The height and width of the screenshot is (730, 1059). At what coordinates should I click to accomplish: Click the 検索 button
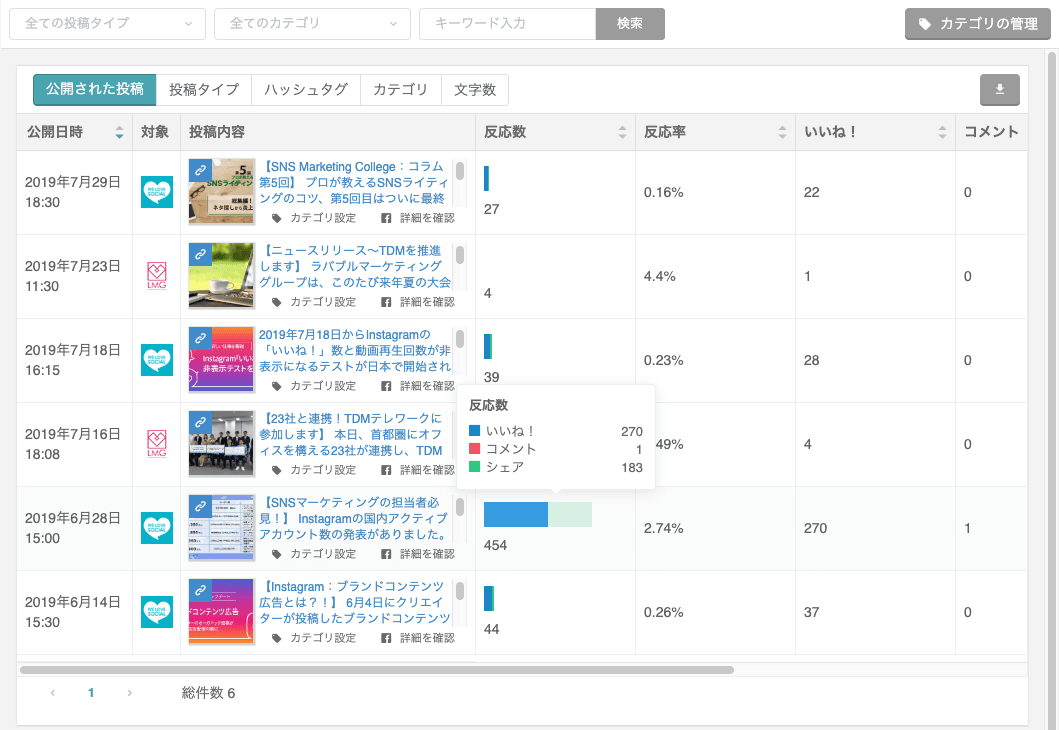pyautogui.click(x=629, y=24)
